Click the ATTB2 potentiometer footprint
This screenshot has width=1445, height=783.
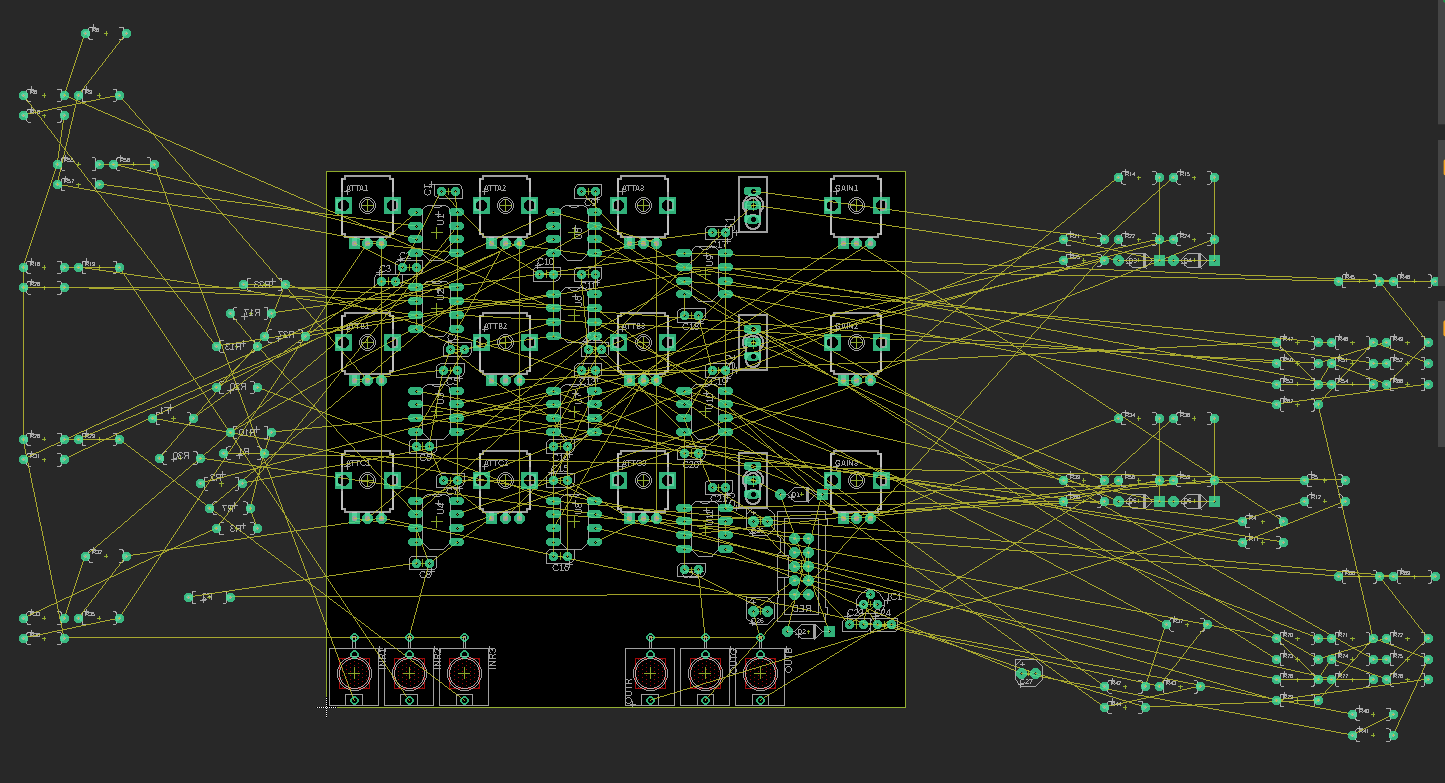click(505, 348)
